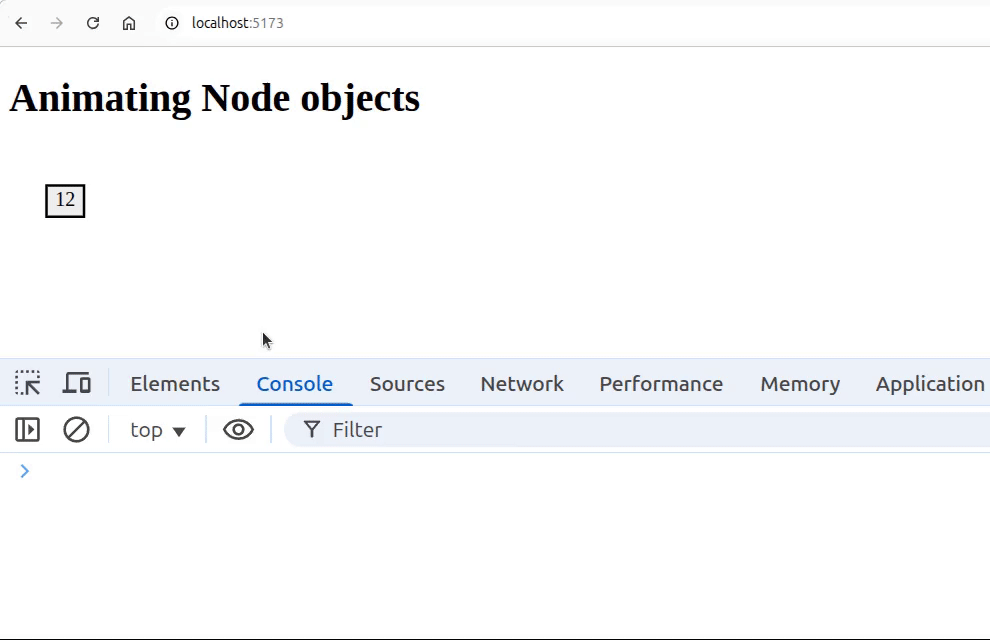Open the Application panel
Image resolution: width=990 pixels, height=640 pixels.
click(x=929, y=383)
